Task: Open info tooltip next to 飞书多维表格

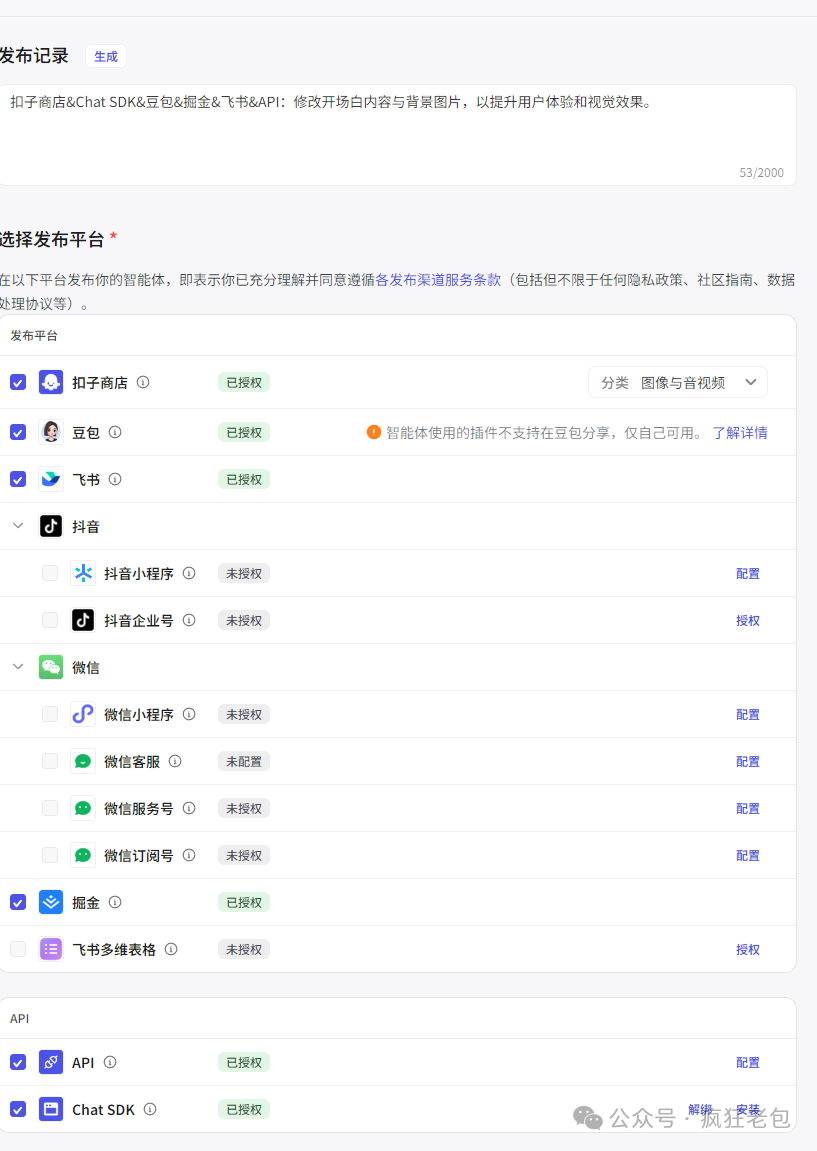Action: 171,949
